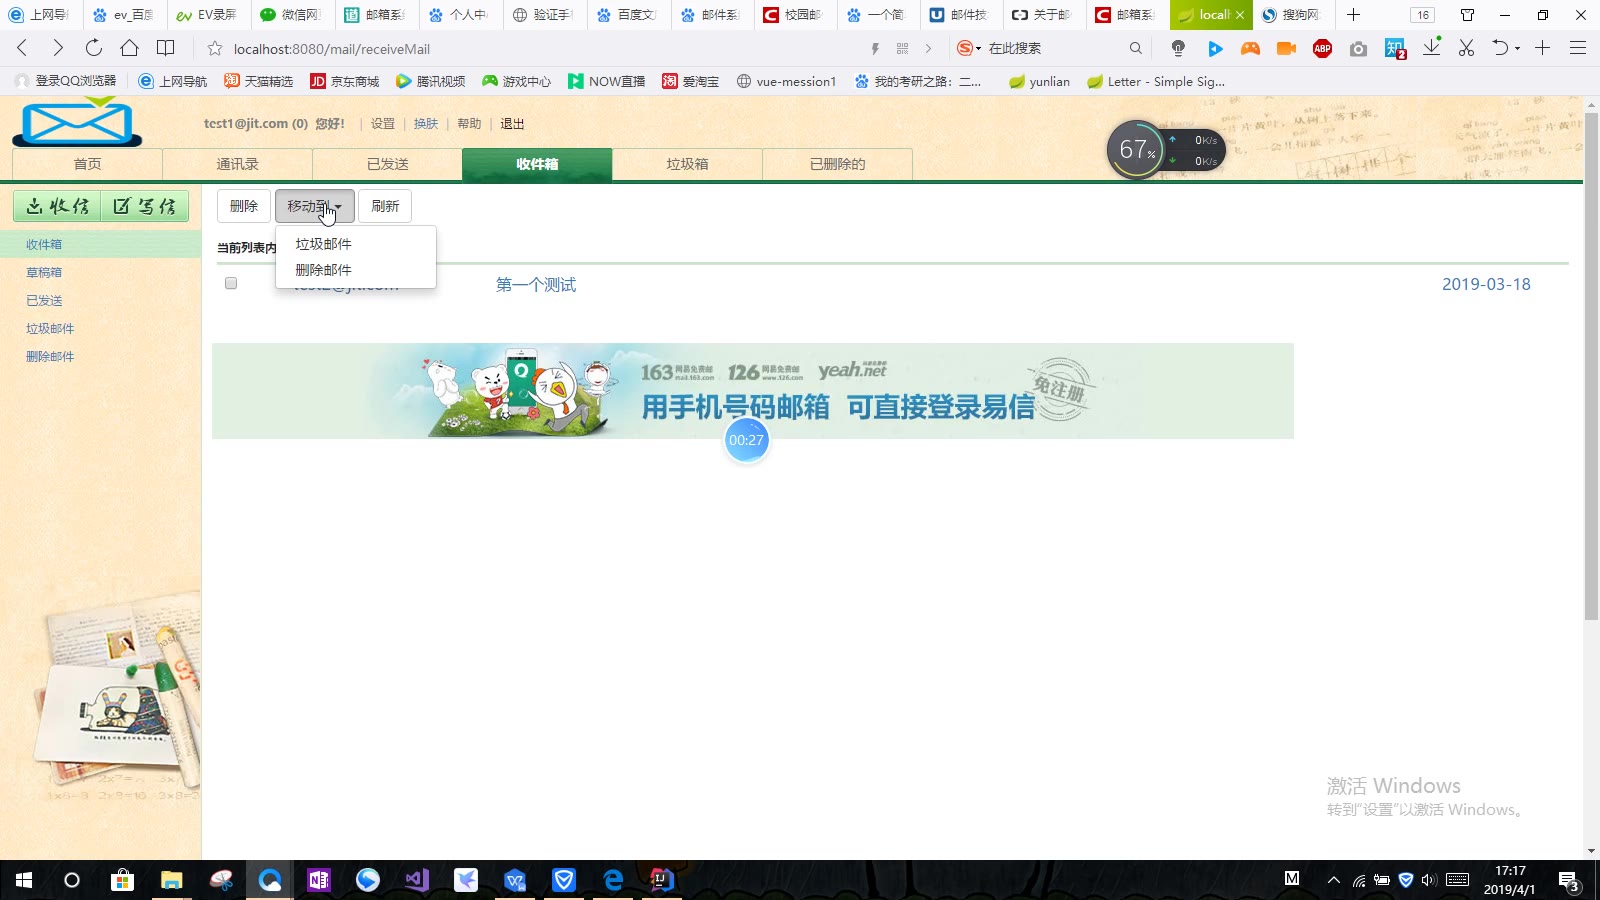1600x900 pixels.
Task: Bookmark page with star icon
Action: pos(214,48)
